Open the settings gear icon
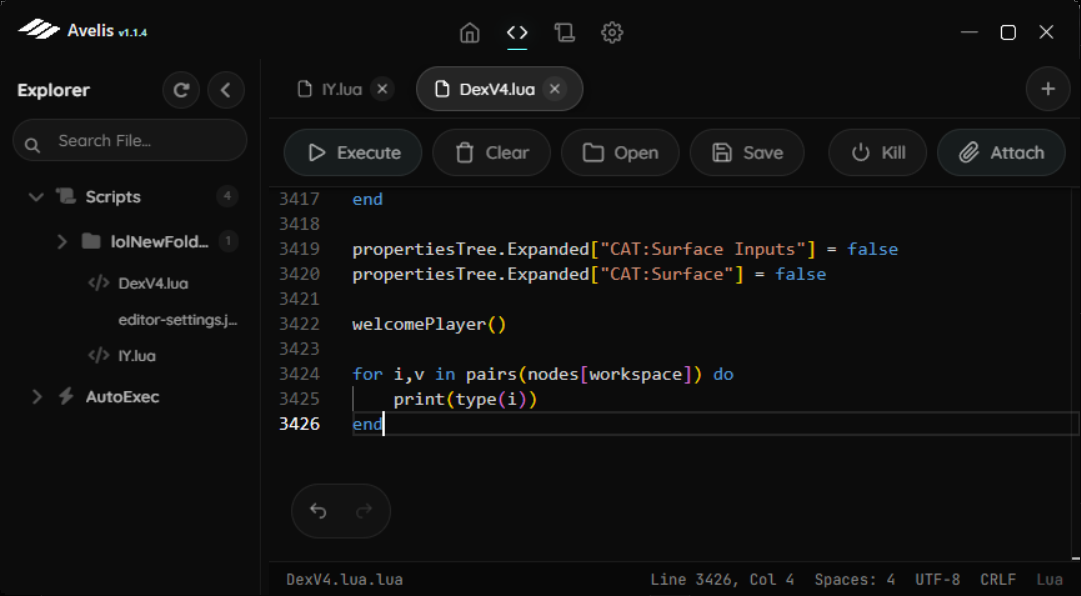This screenshot has height=596, width=1081. click(x=612, y=32)
